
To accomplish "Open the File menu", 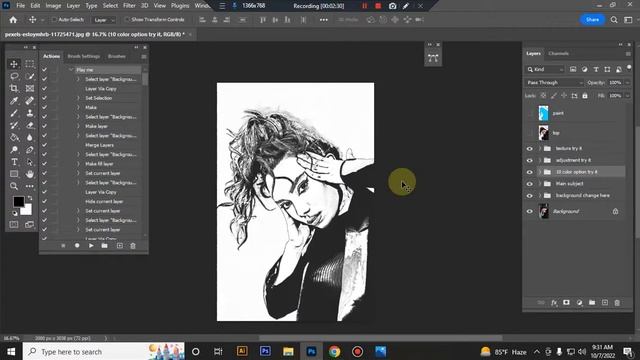I will pos(20,6).
